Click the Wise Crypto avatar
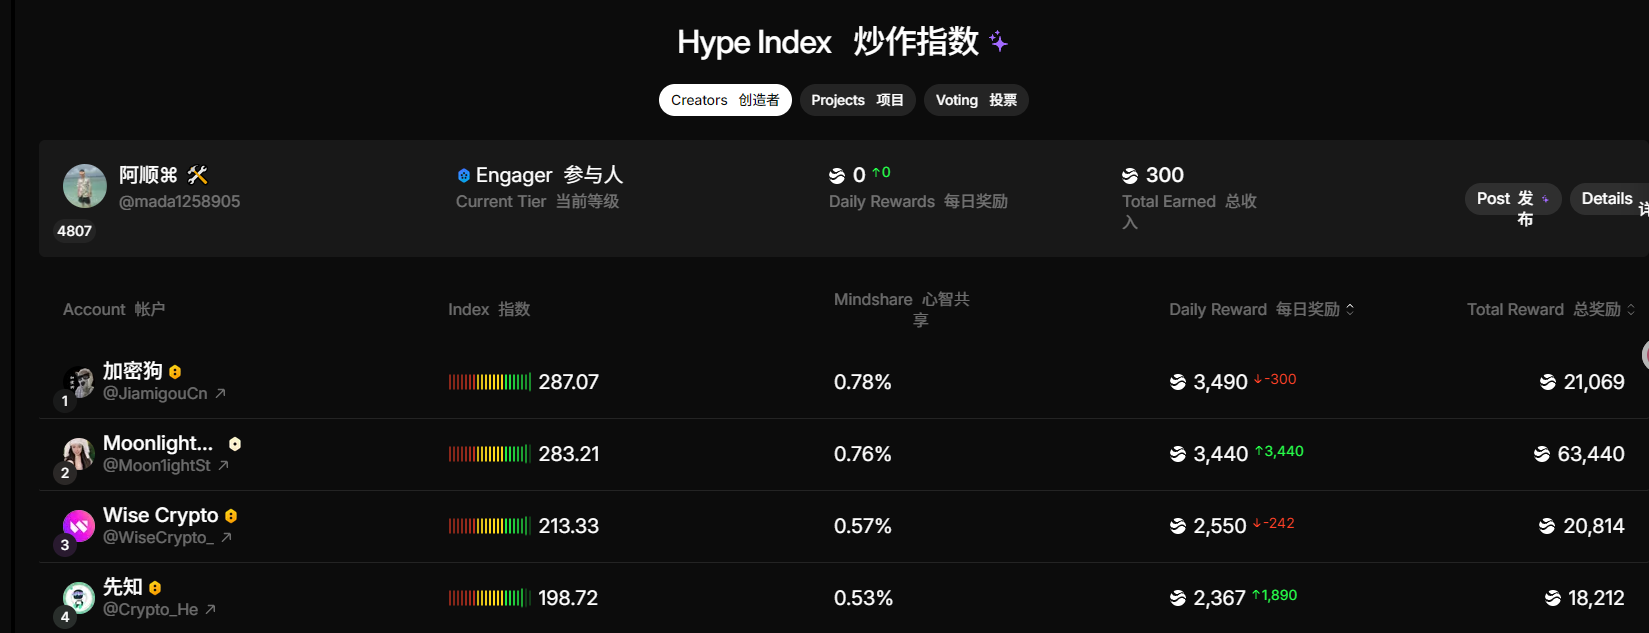This screenshot has height=633, width=1649. pyautogui.click(x=79, y=526)
